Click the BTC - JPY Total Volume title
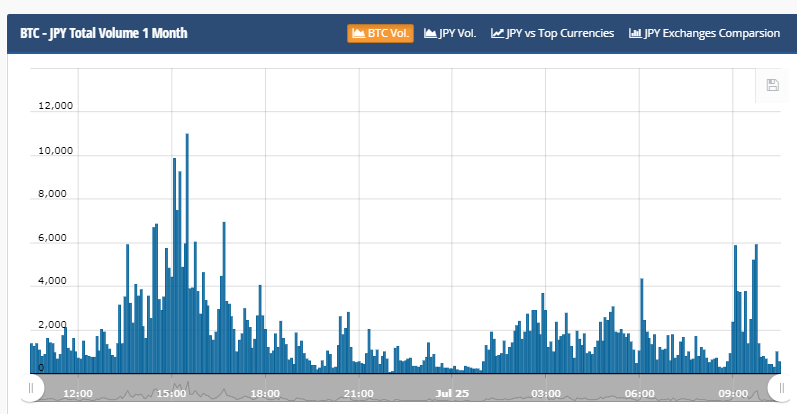The width and height of the screenshot is (797, 414). tap(104, 33)
